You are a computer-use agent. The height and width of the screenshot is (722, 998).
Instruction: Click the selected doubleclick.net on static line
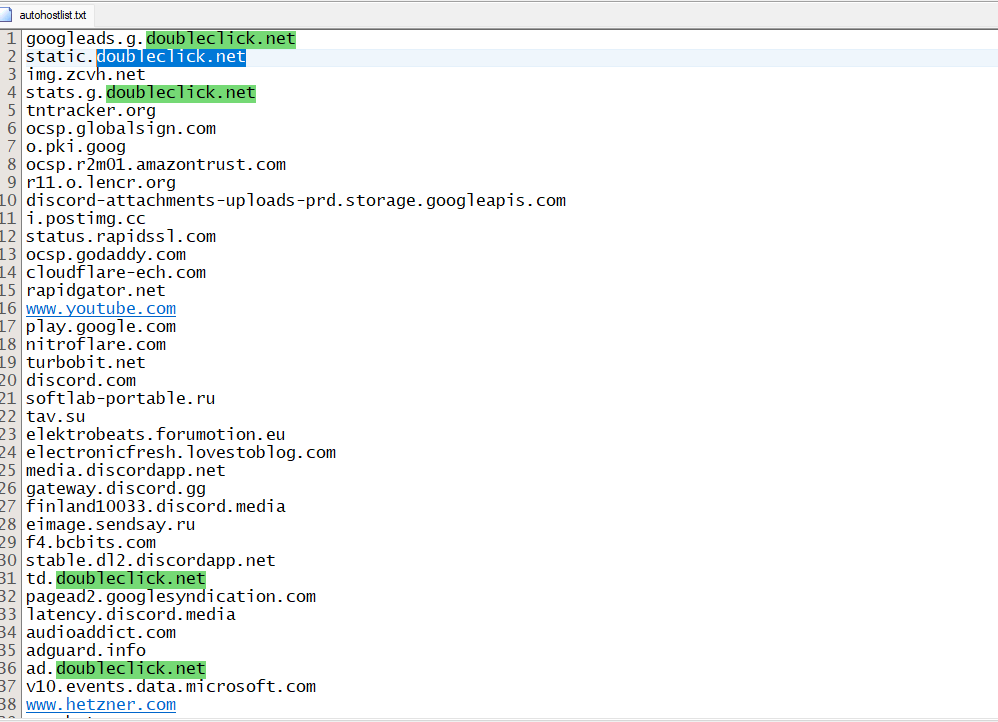click(x=171, y=57)
